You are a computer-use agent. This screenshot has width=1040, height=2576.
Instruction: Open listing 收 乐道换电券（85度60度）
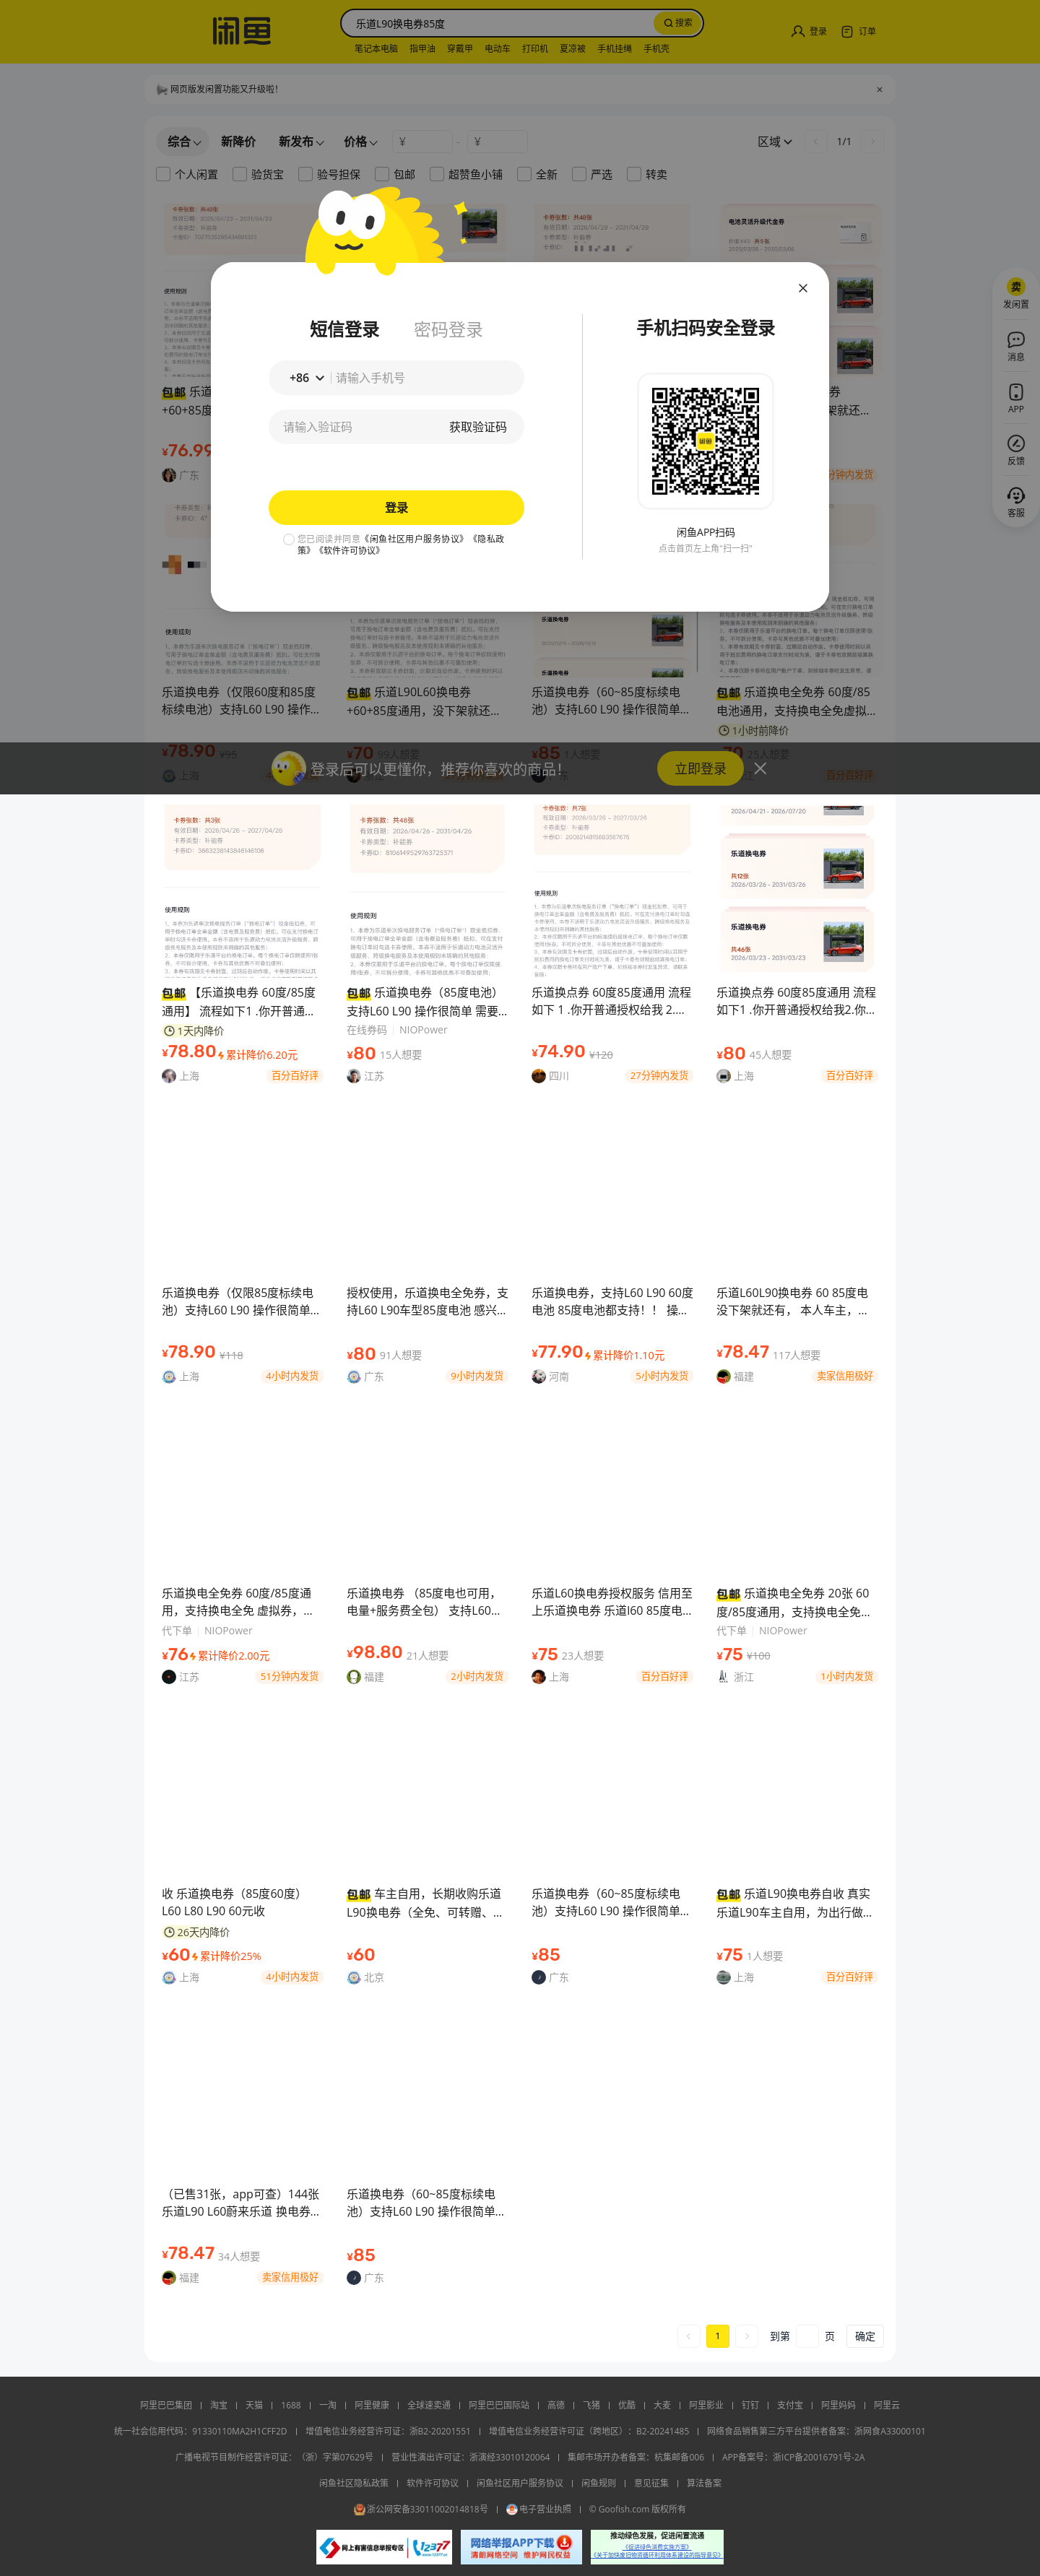pyautogui.click(x=241, y=1845)
